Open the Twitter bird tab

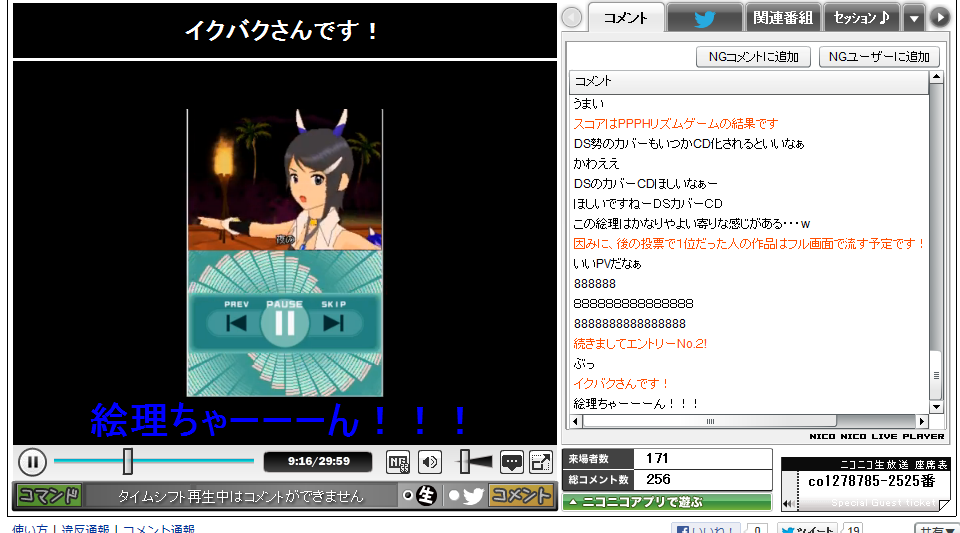(x=705, y=18)
